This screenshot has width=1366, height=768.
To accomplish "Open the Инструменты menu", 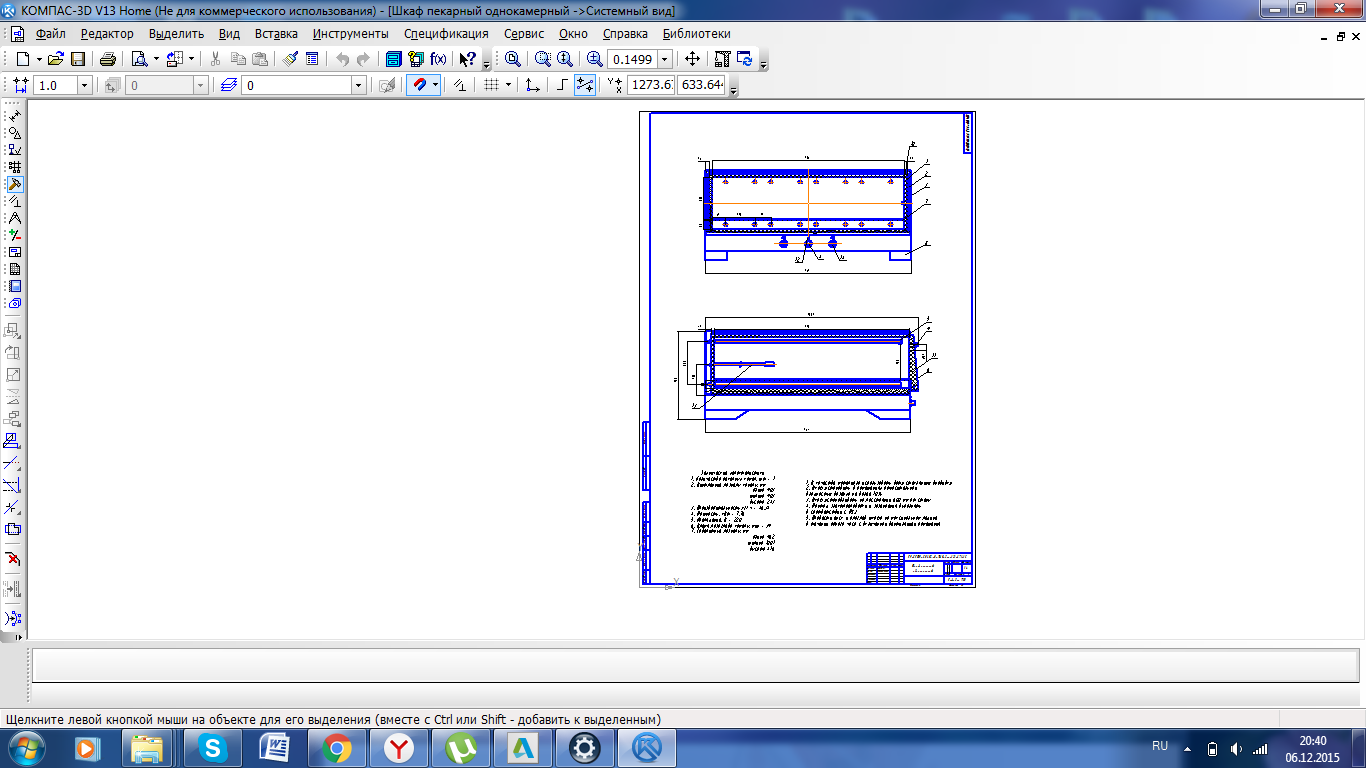I will point(351,33).
